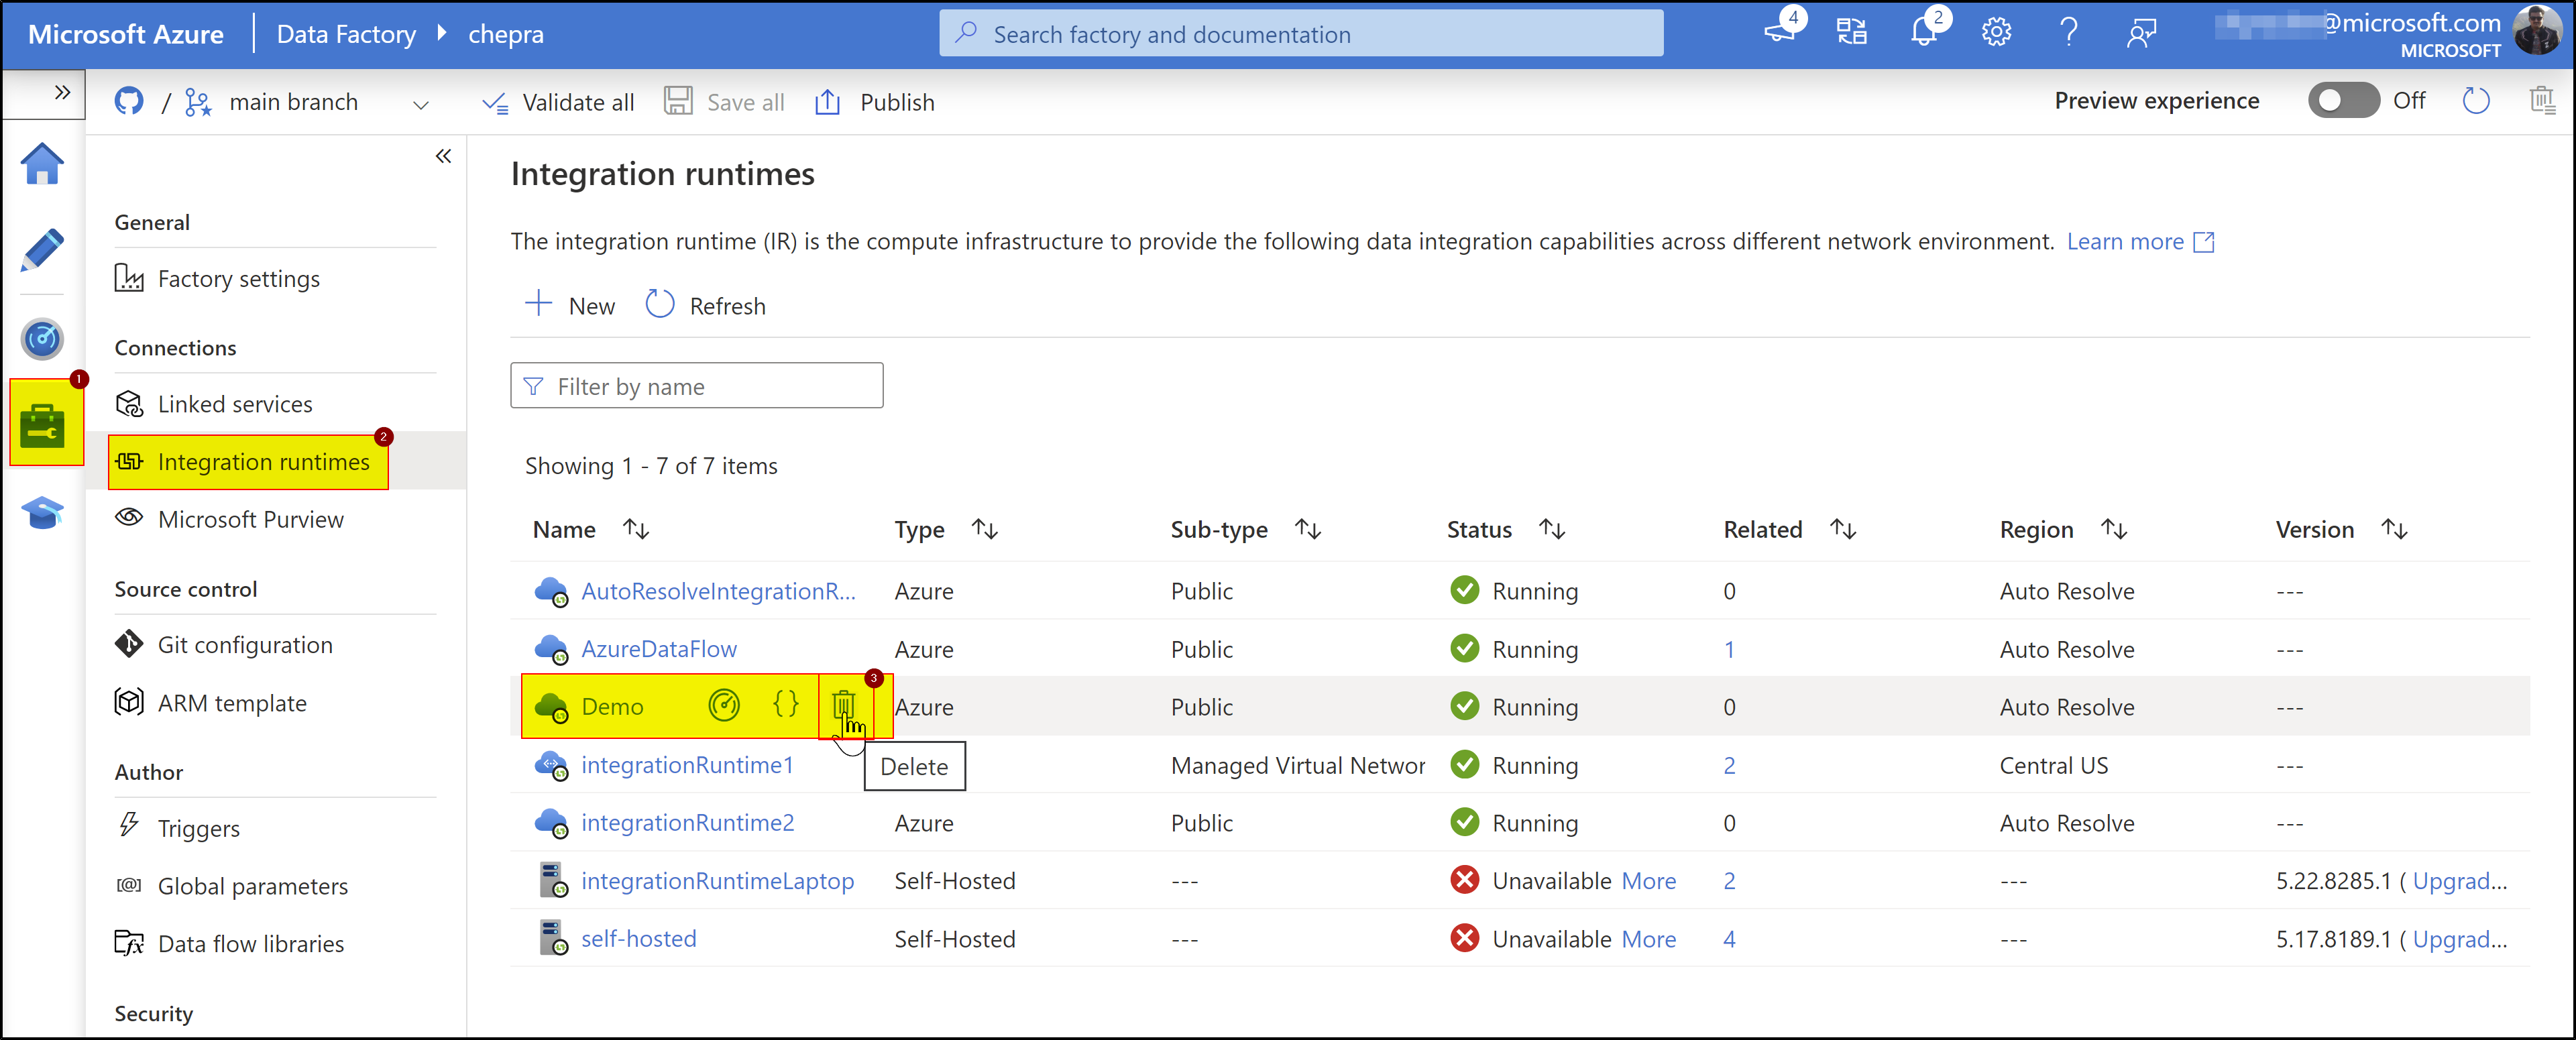Click the Data Factory breadcrumb
The image size is (2576, 1040).
346,34
